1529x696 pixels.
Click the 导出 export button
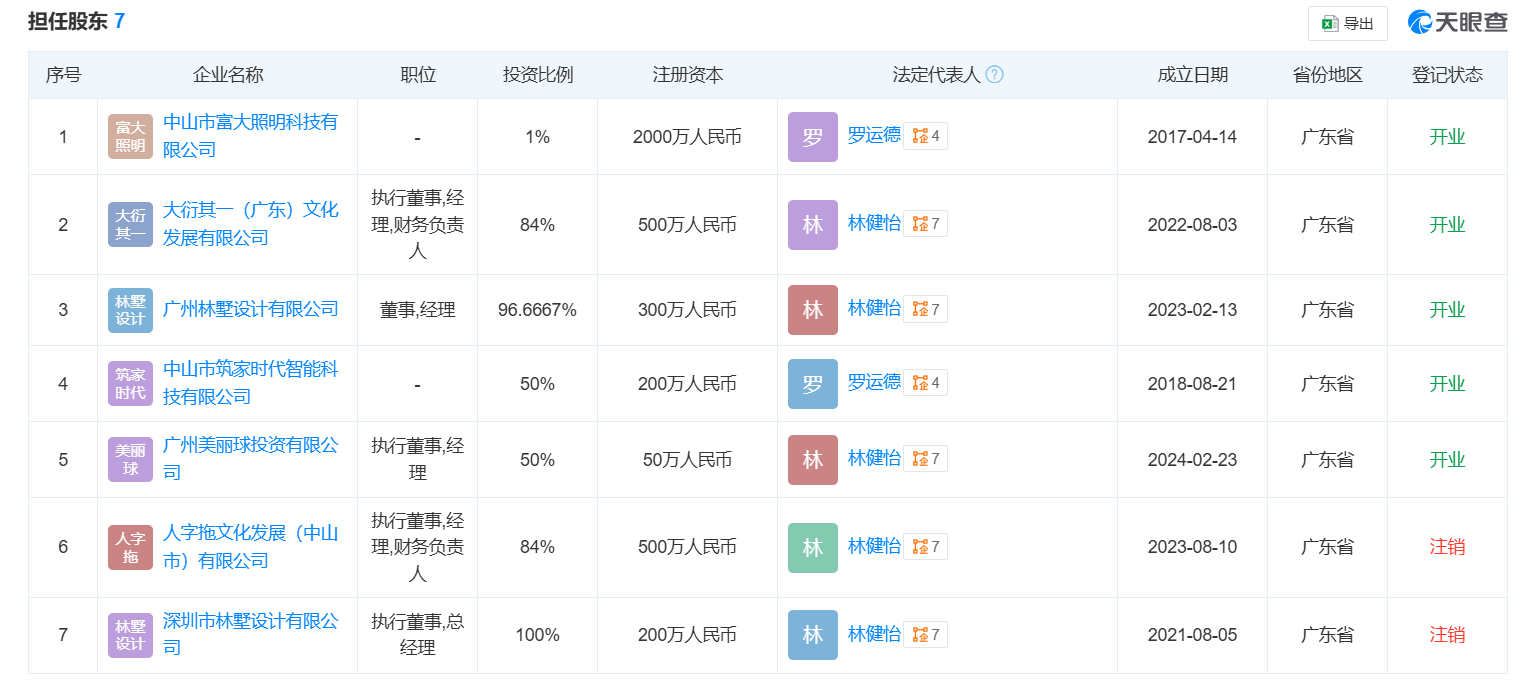pyautogui.click(x=1347, y=24)
